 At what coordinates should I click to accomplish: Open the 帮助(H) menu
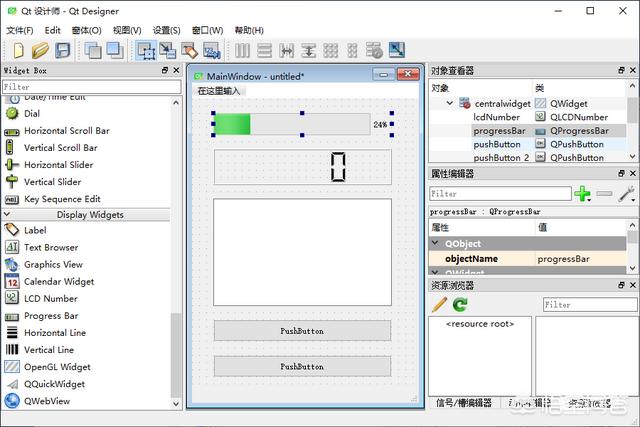249,30
